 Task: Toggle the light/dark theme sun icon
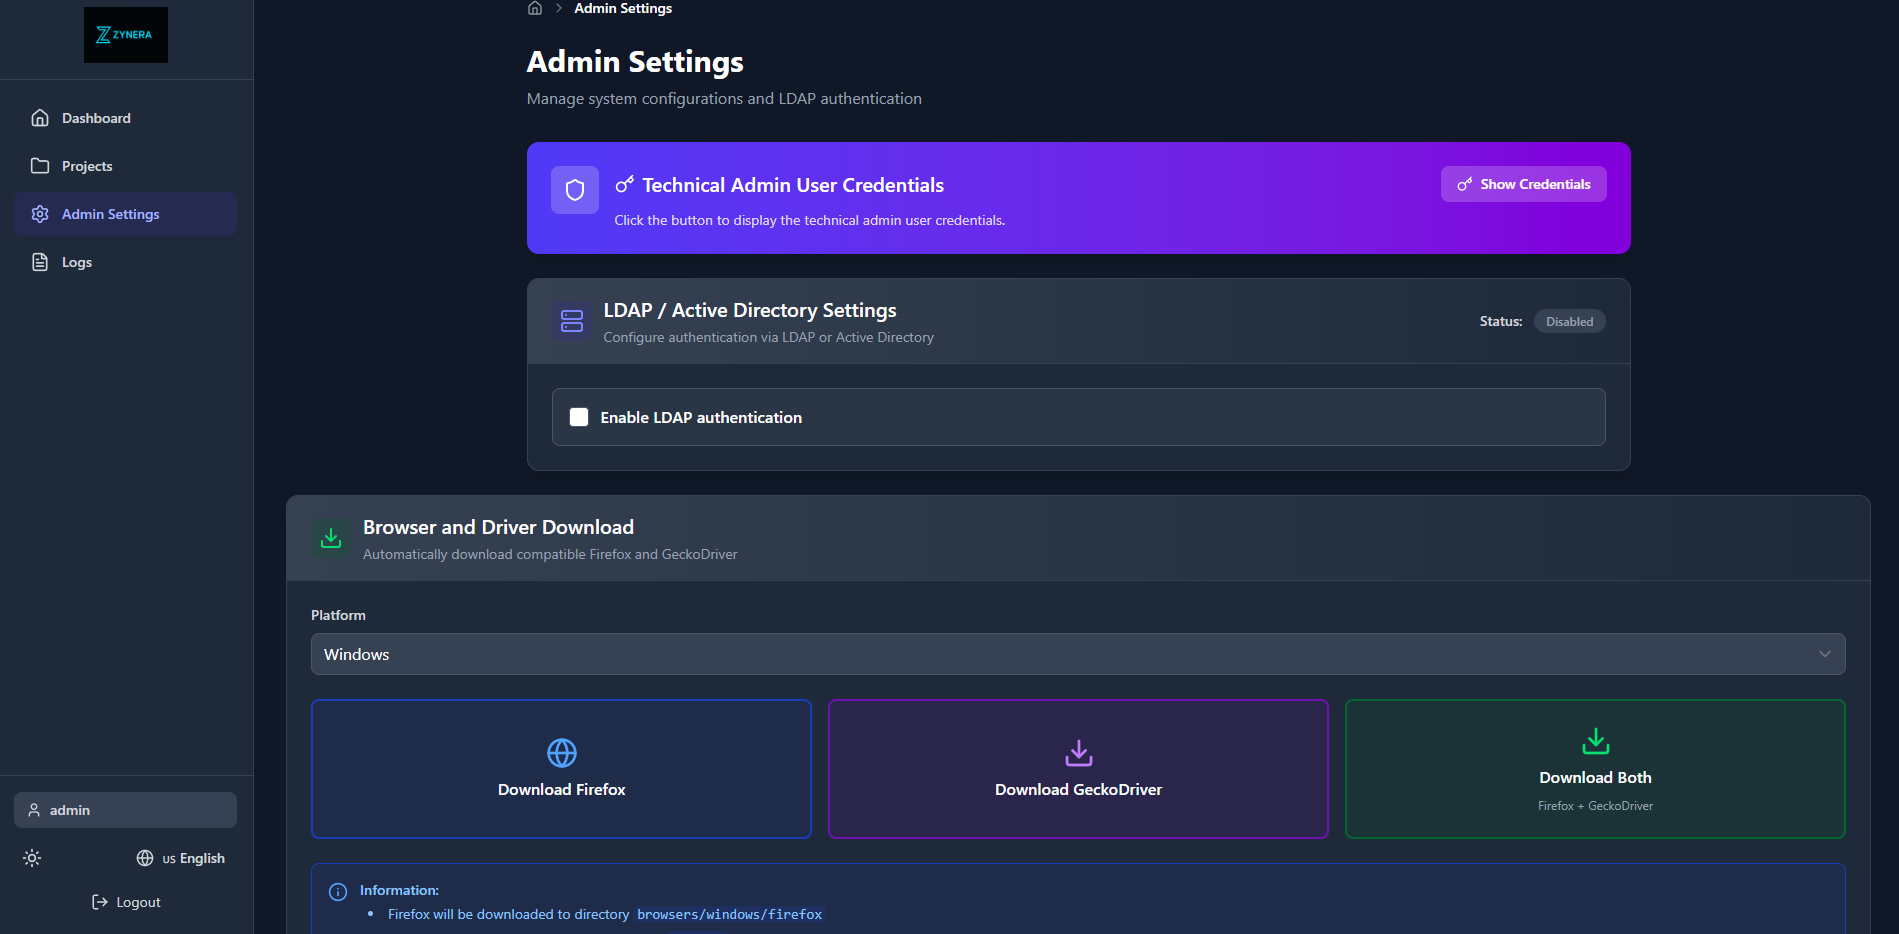[32, 858]
